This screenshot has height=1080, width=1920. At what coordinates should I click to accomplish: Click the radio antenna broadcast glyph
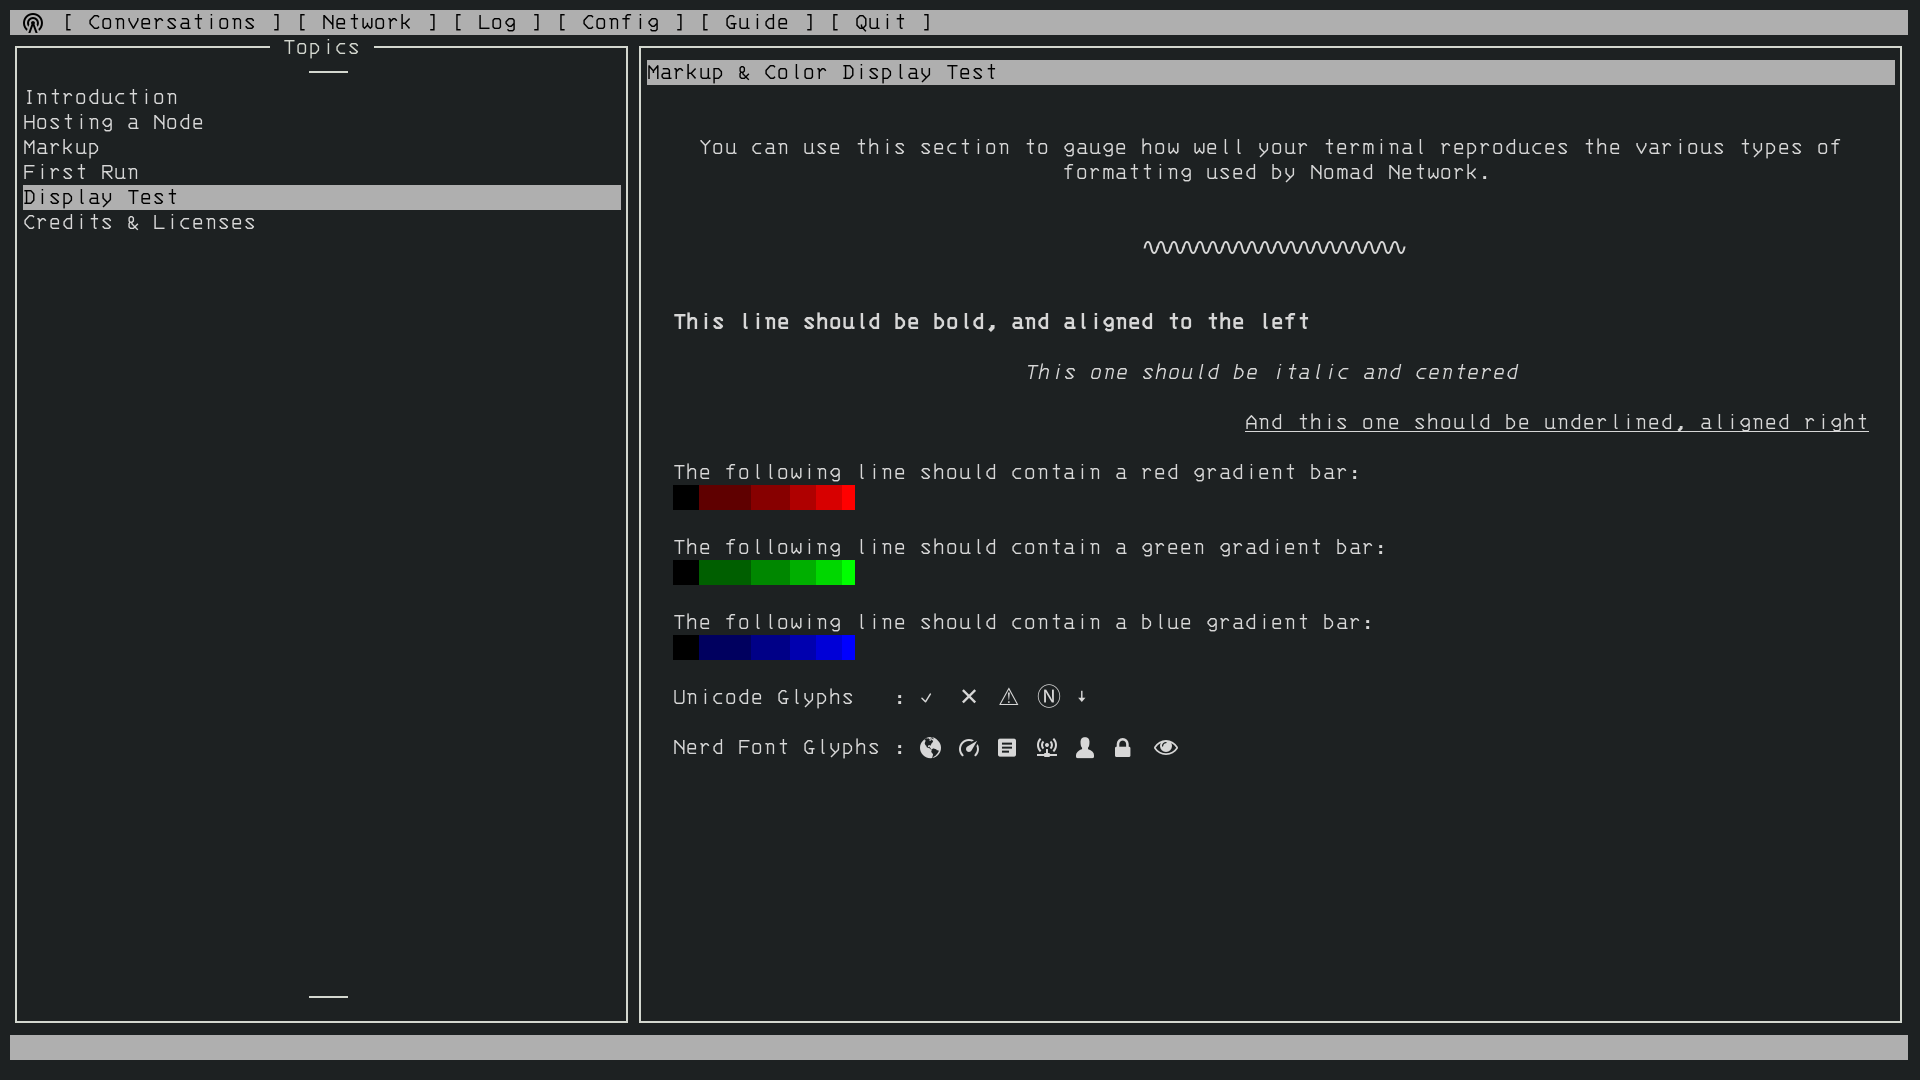point(1046,748)
